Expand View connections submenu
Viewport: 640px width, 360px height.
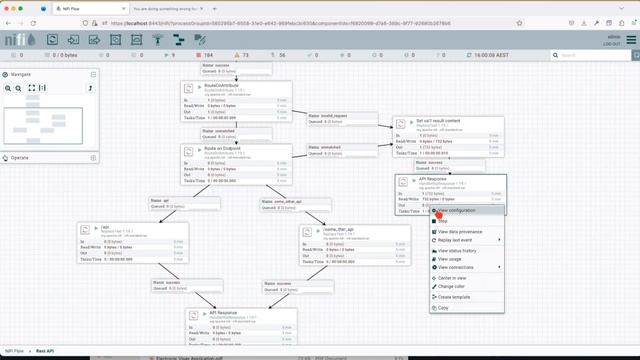coord(467,267)
